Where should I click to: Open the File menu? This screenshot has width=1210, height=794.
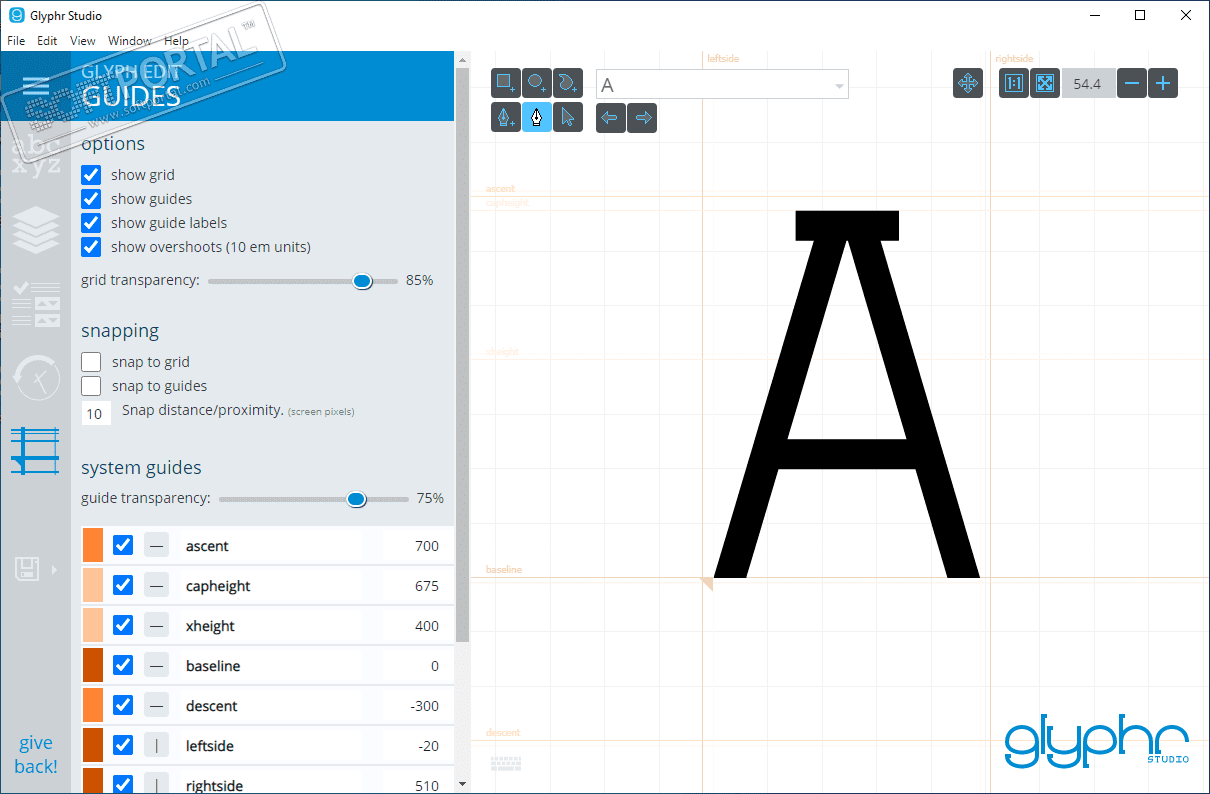click(x=16, y=41)
